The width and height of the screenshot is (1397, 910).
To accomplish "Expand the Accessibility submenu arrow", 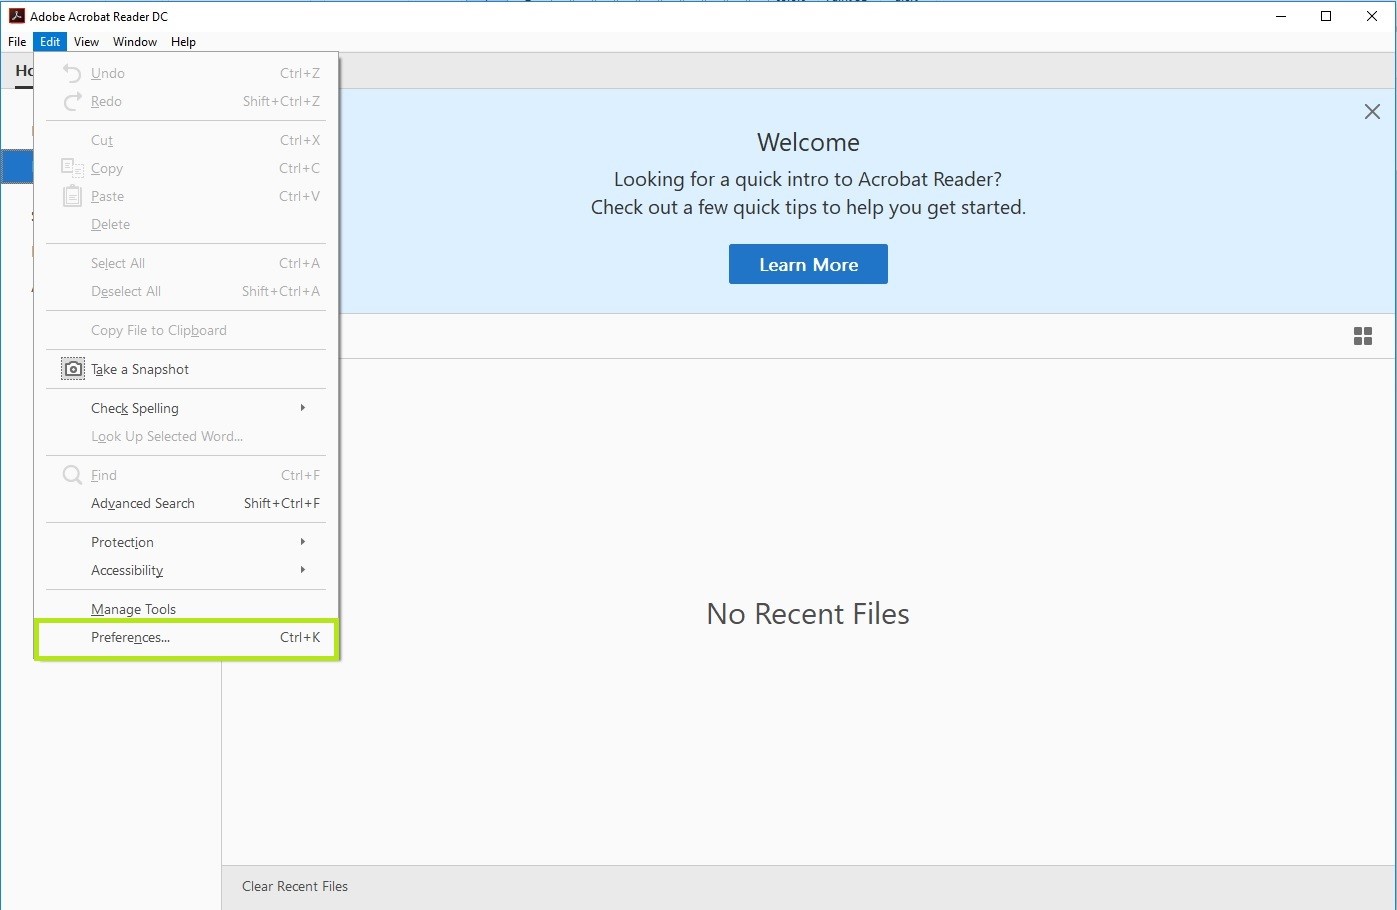I will click(x=303, y=570).
